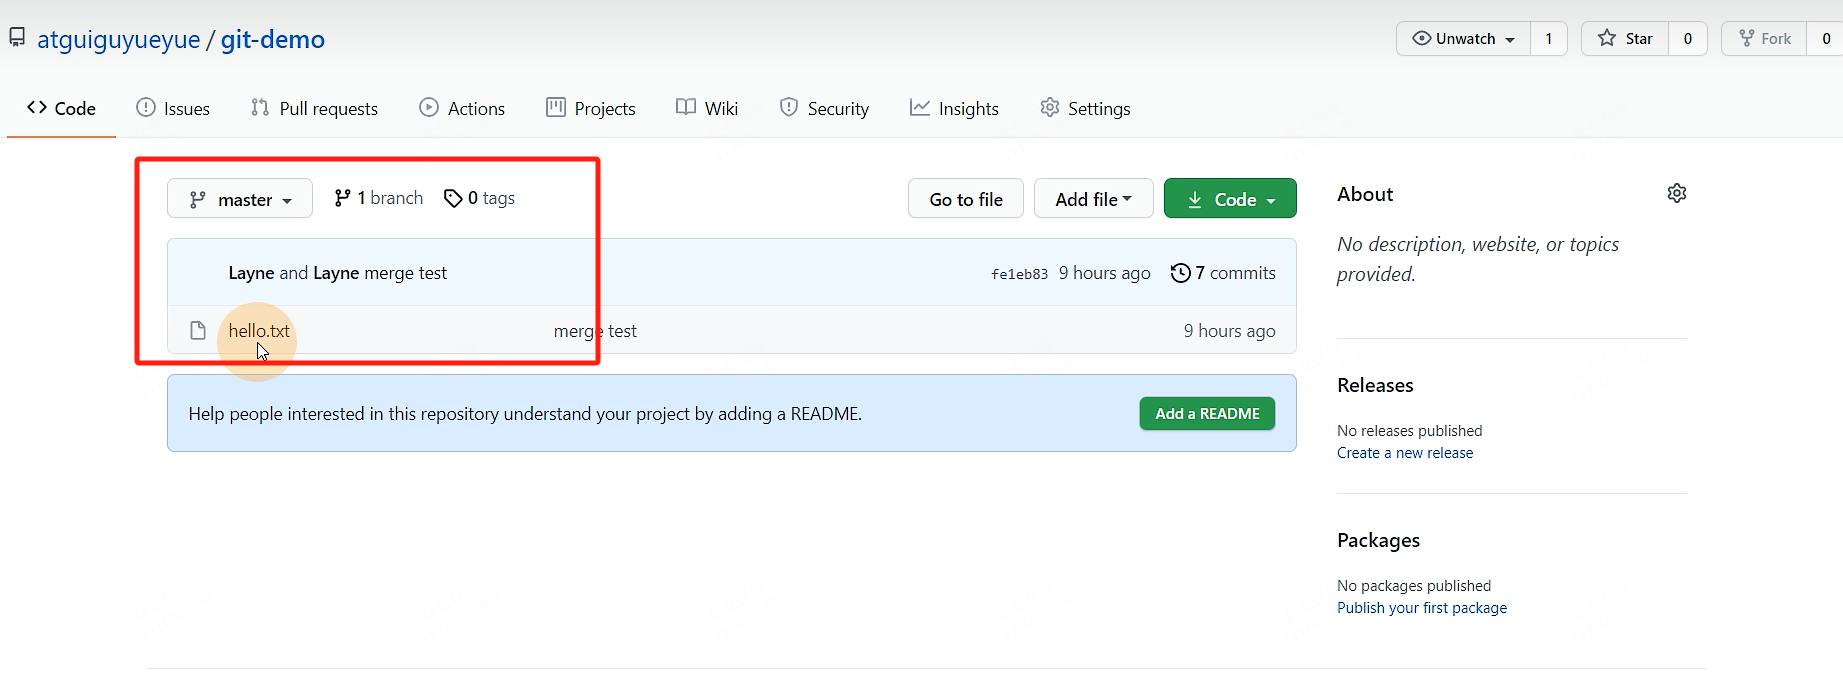Switch to the Issues tab
Viewport: 1843px width, 694px height.
coord(173,108)
